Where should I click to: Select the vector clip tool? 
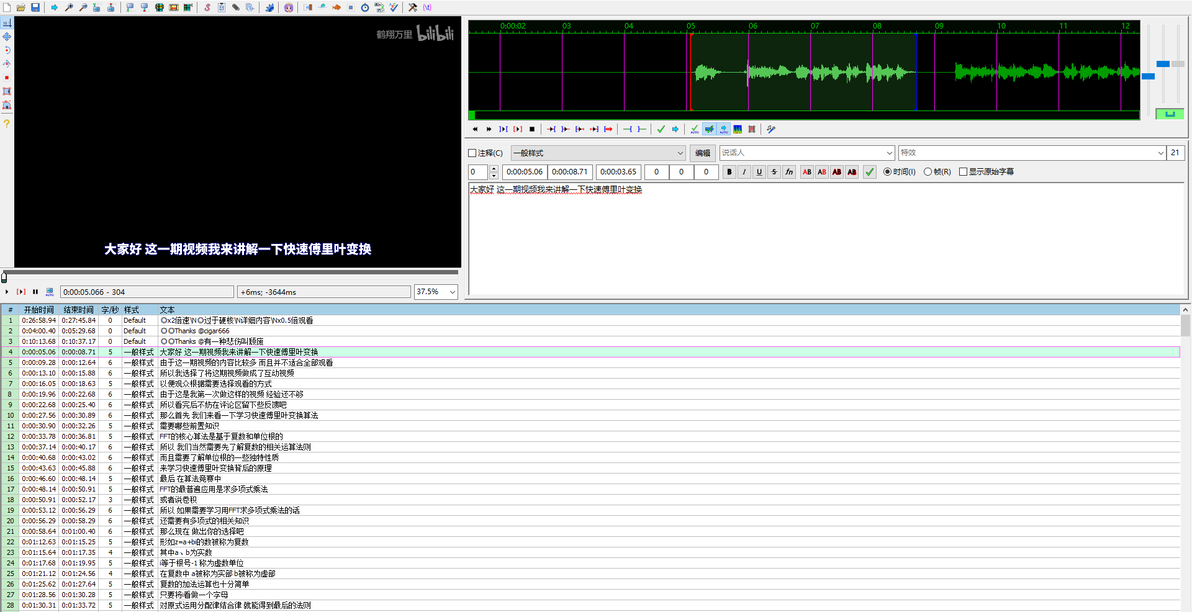[x=7, y=104]
